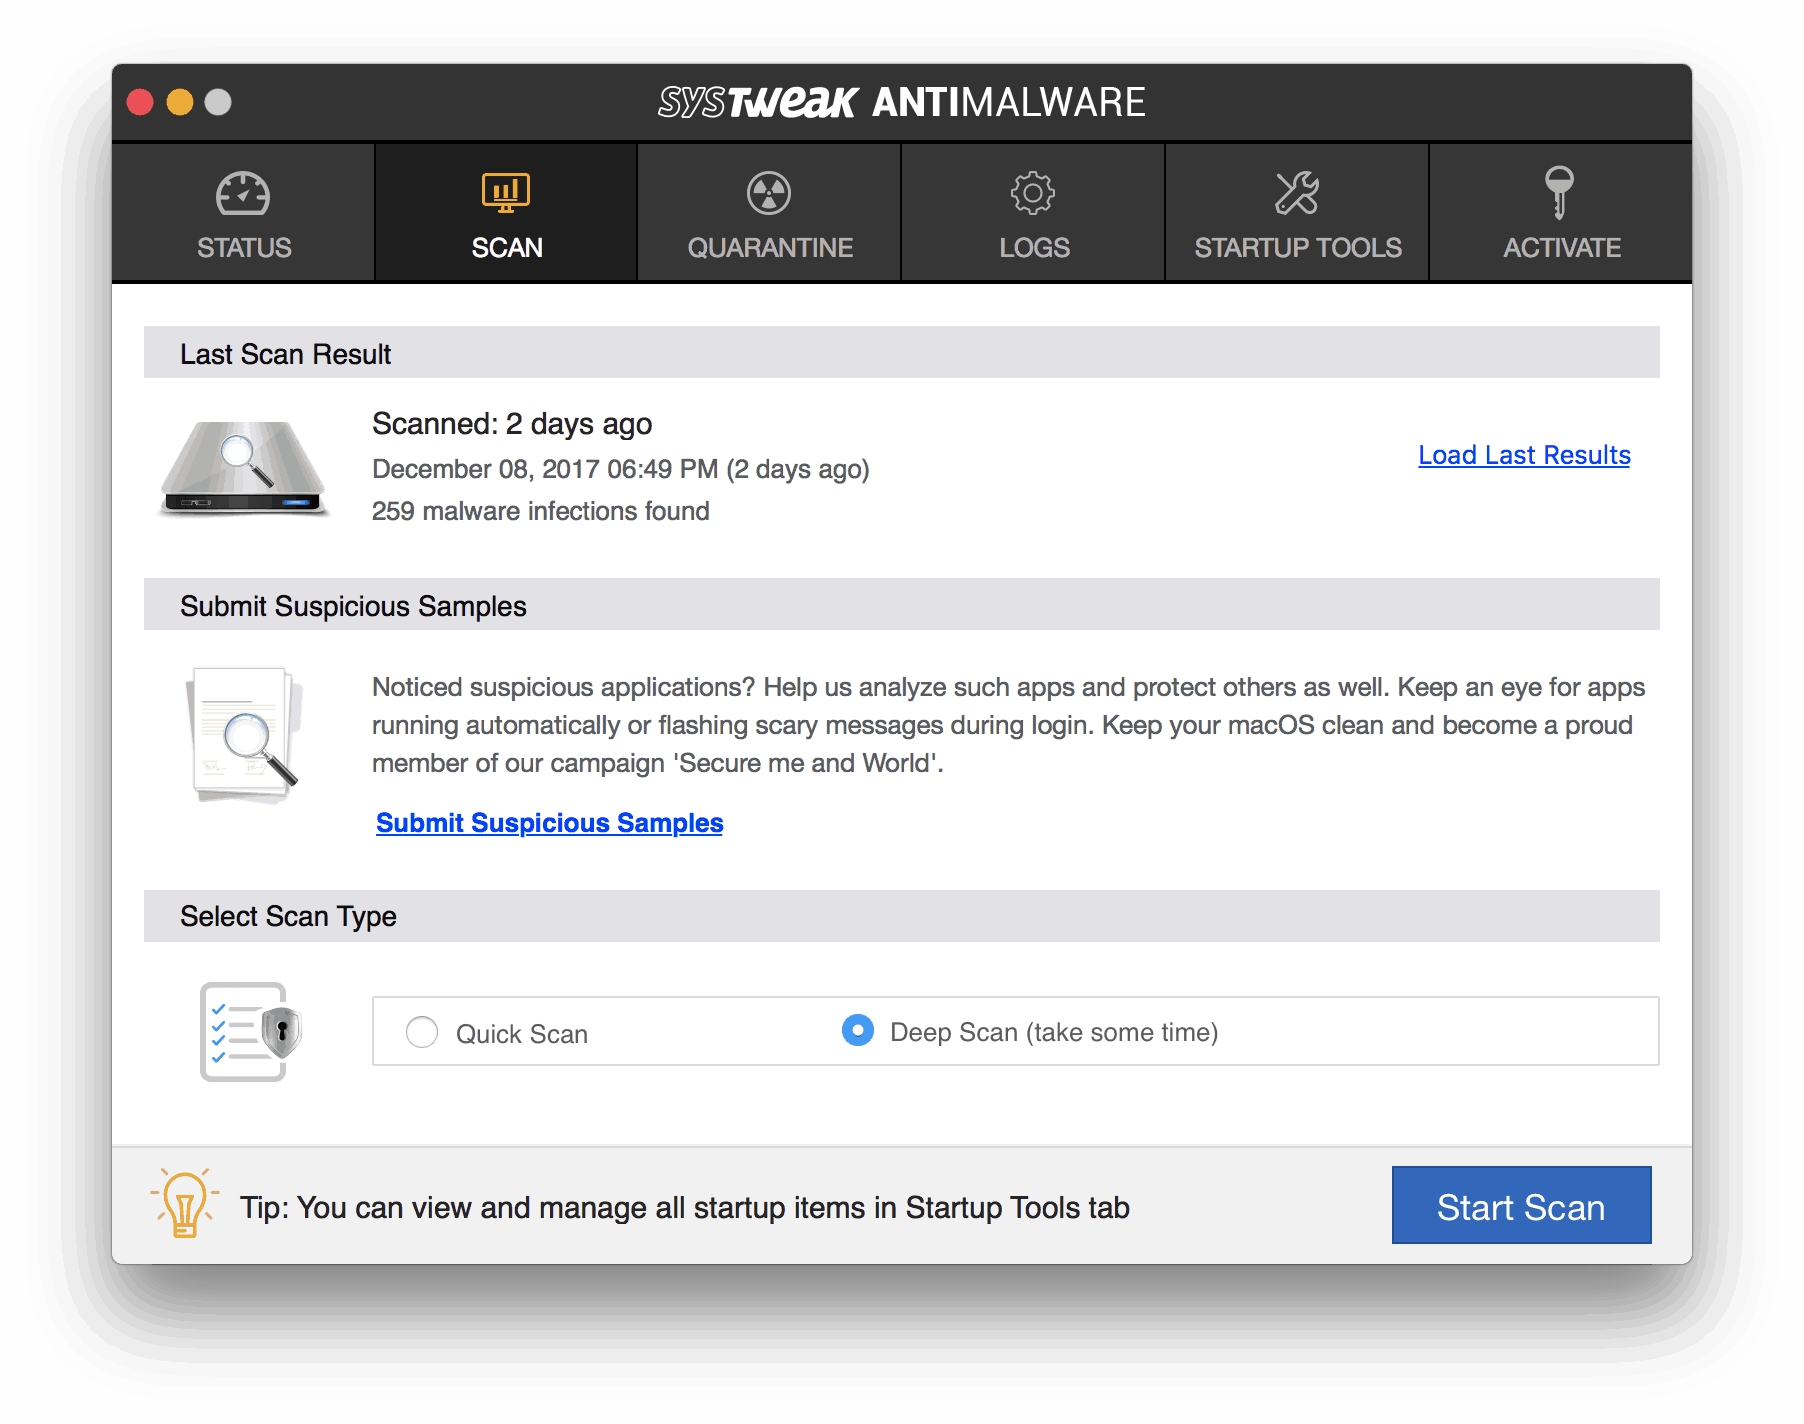Viewport: 1804px width, 1424px height.
Task: Minimize window with the yellow button
Action: [x=180, y=102]
